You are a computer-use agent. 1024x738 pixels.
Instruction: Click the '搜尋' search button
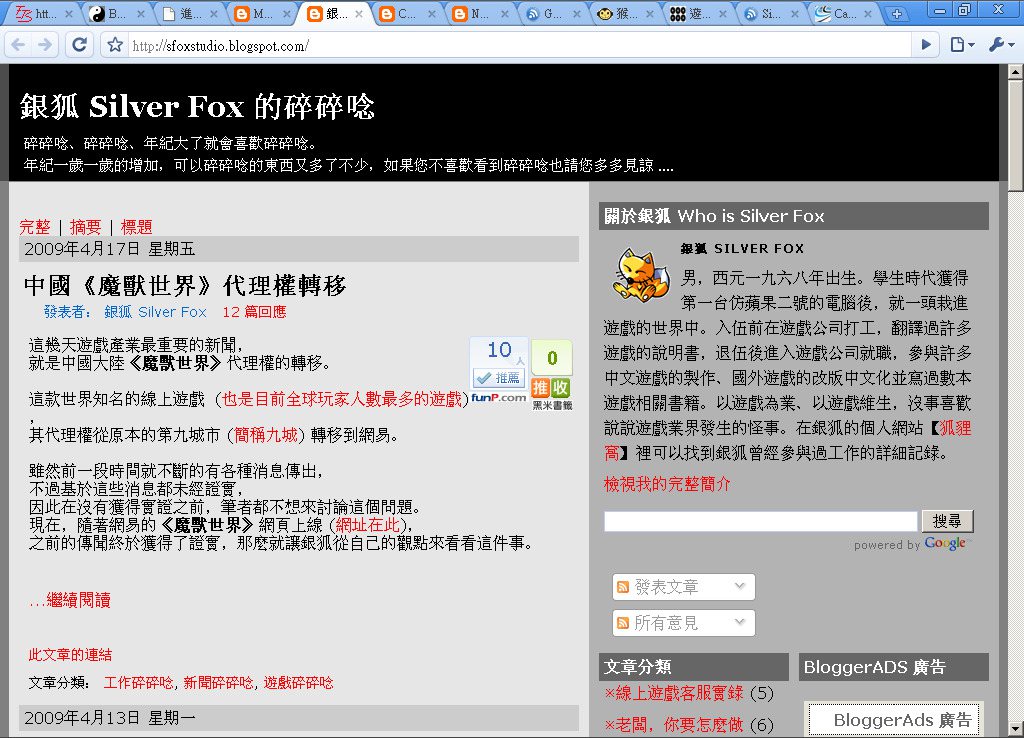(x=947, y=521)
